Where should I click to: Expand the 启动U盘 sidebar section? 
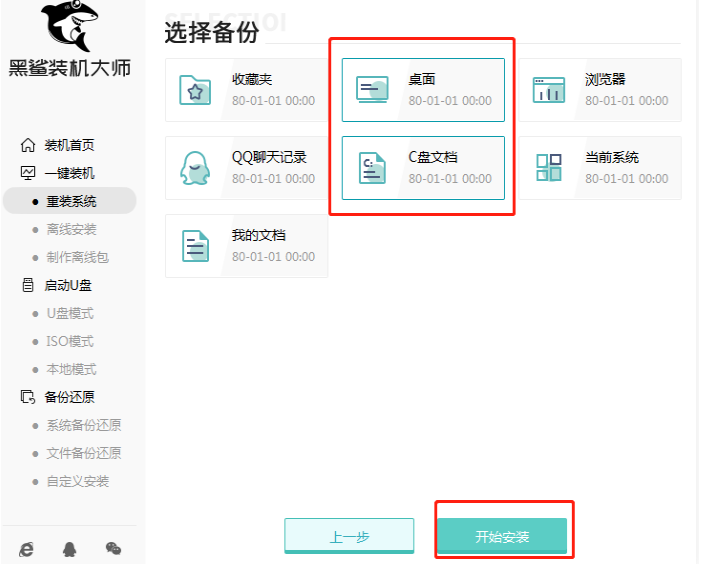68,285
